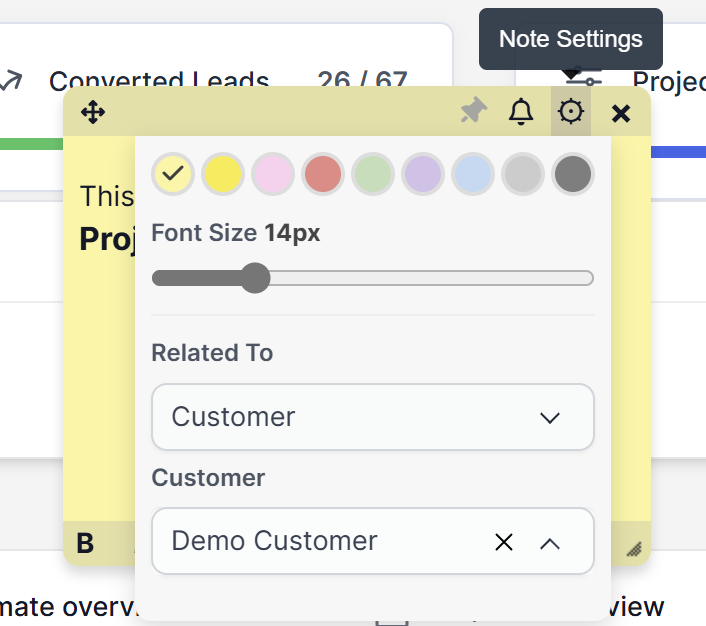
Task: Click the Note Settings gear icon
Action: [x=571, y=112]
